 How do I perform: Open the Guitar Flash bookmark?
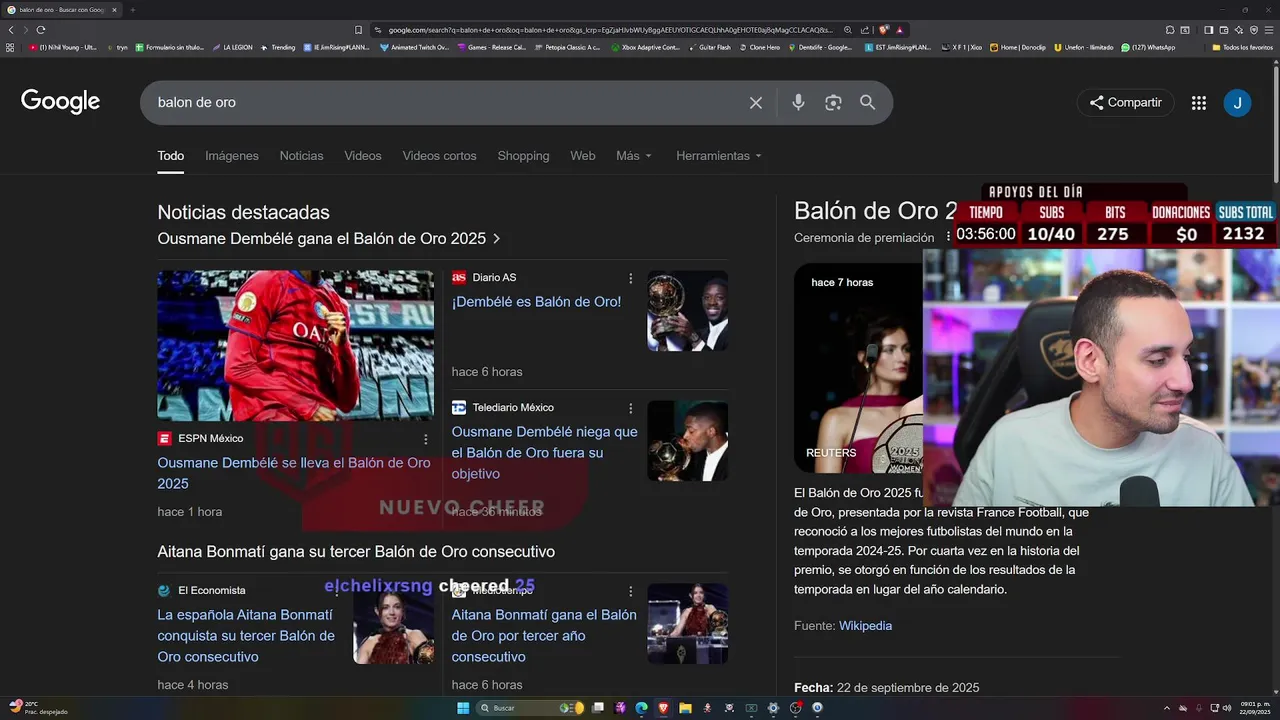[x=710, y=47]
